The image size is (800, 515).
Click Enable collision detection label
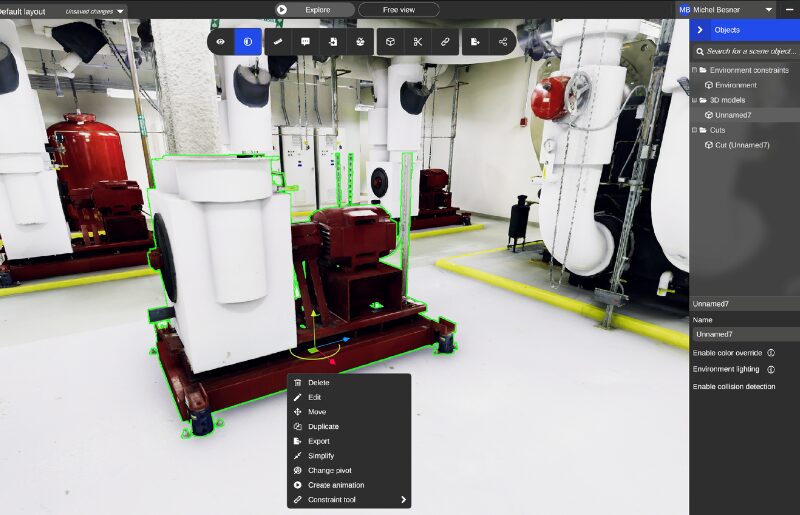pos(734,386)
